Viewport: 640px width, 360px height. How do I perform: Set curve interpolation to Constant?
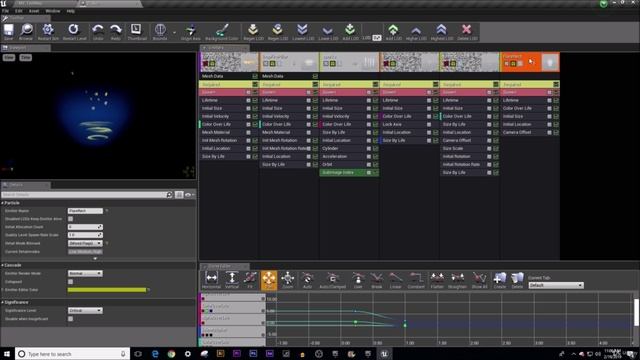(x=416, y=280)
